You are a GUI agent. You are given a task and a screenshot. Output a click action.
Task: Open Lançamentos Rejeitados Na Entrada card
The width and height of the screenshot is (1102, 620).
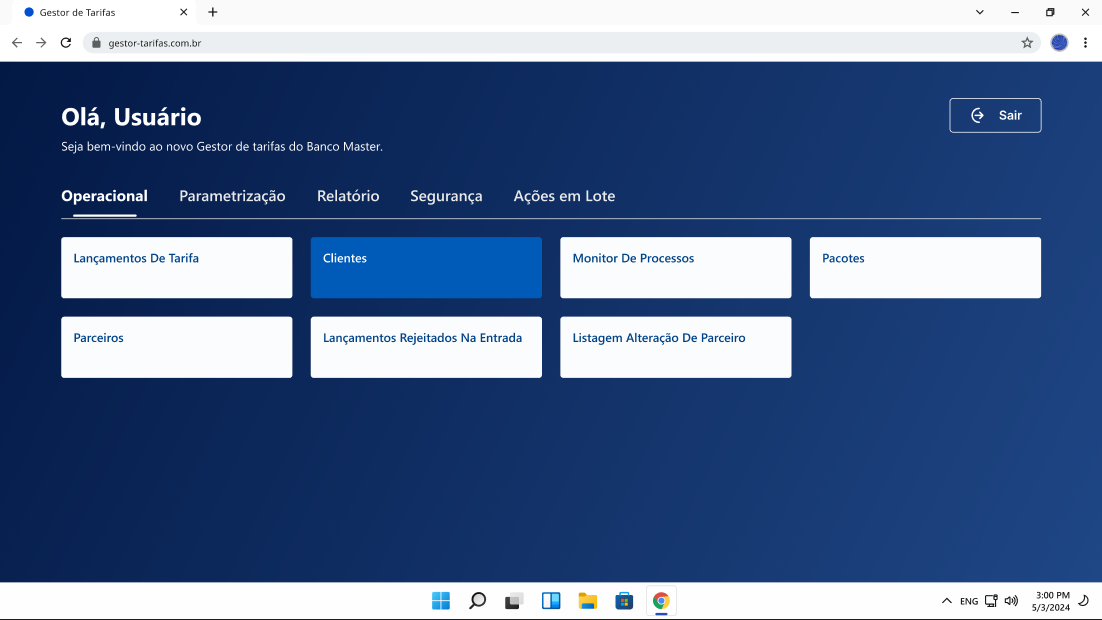pyautogui.click(x=426, y=347)
